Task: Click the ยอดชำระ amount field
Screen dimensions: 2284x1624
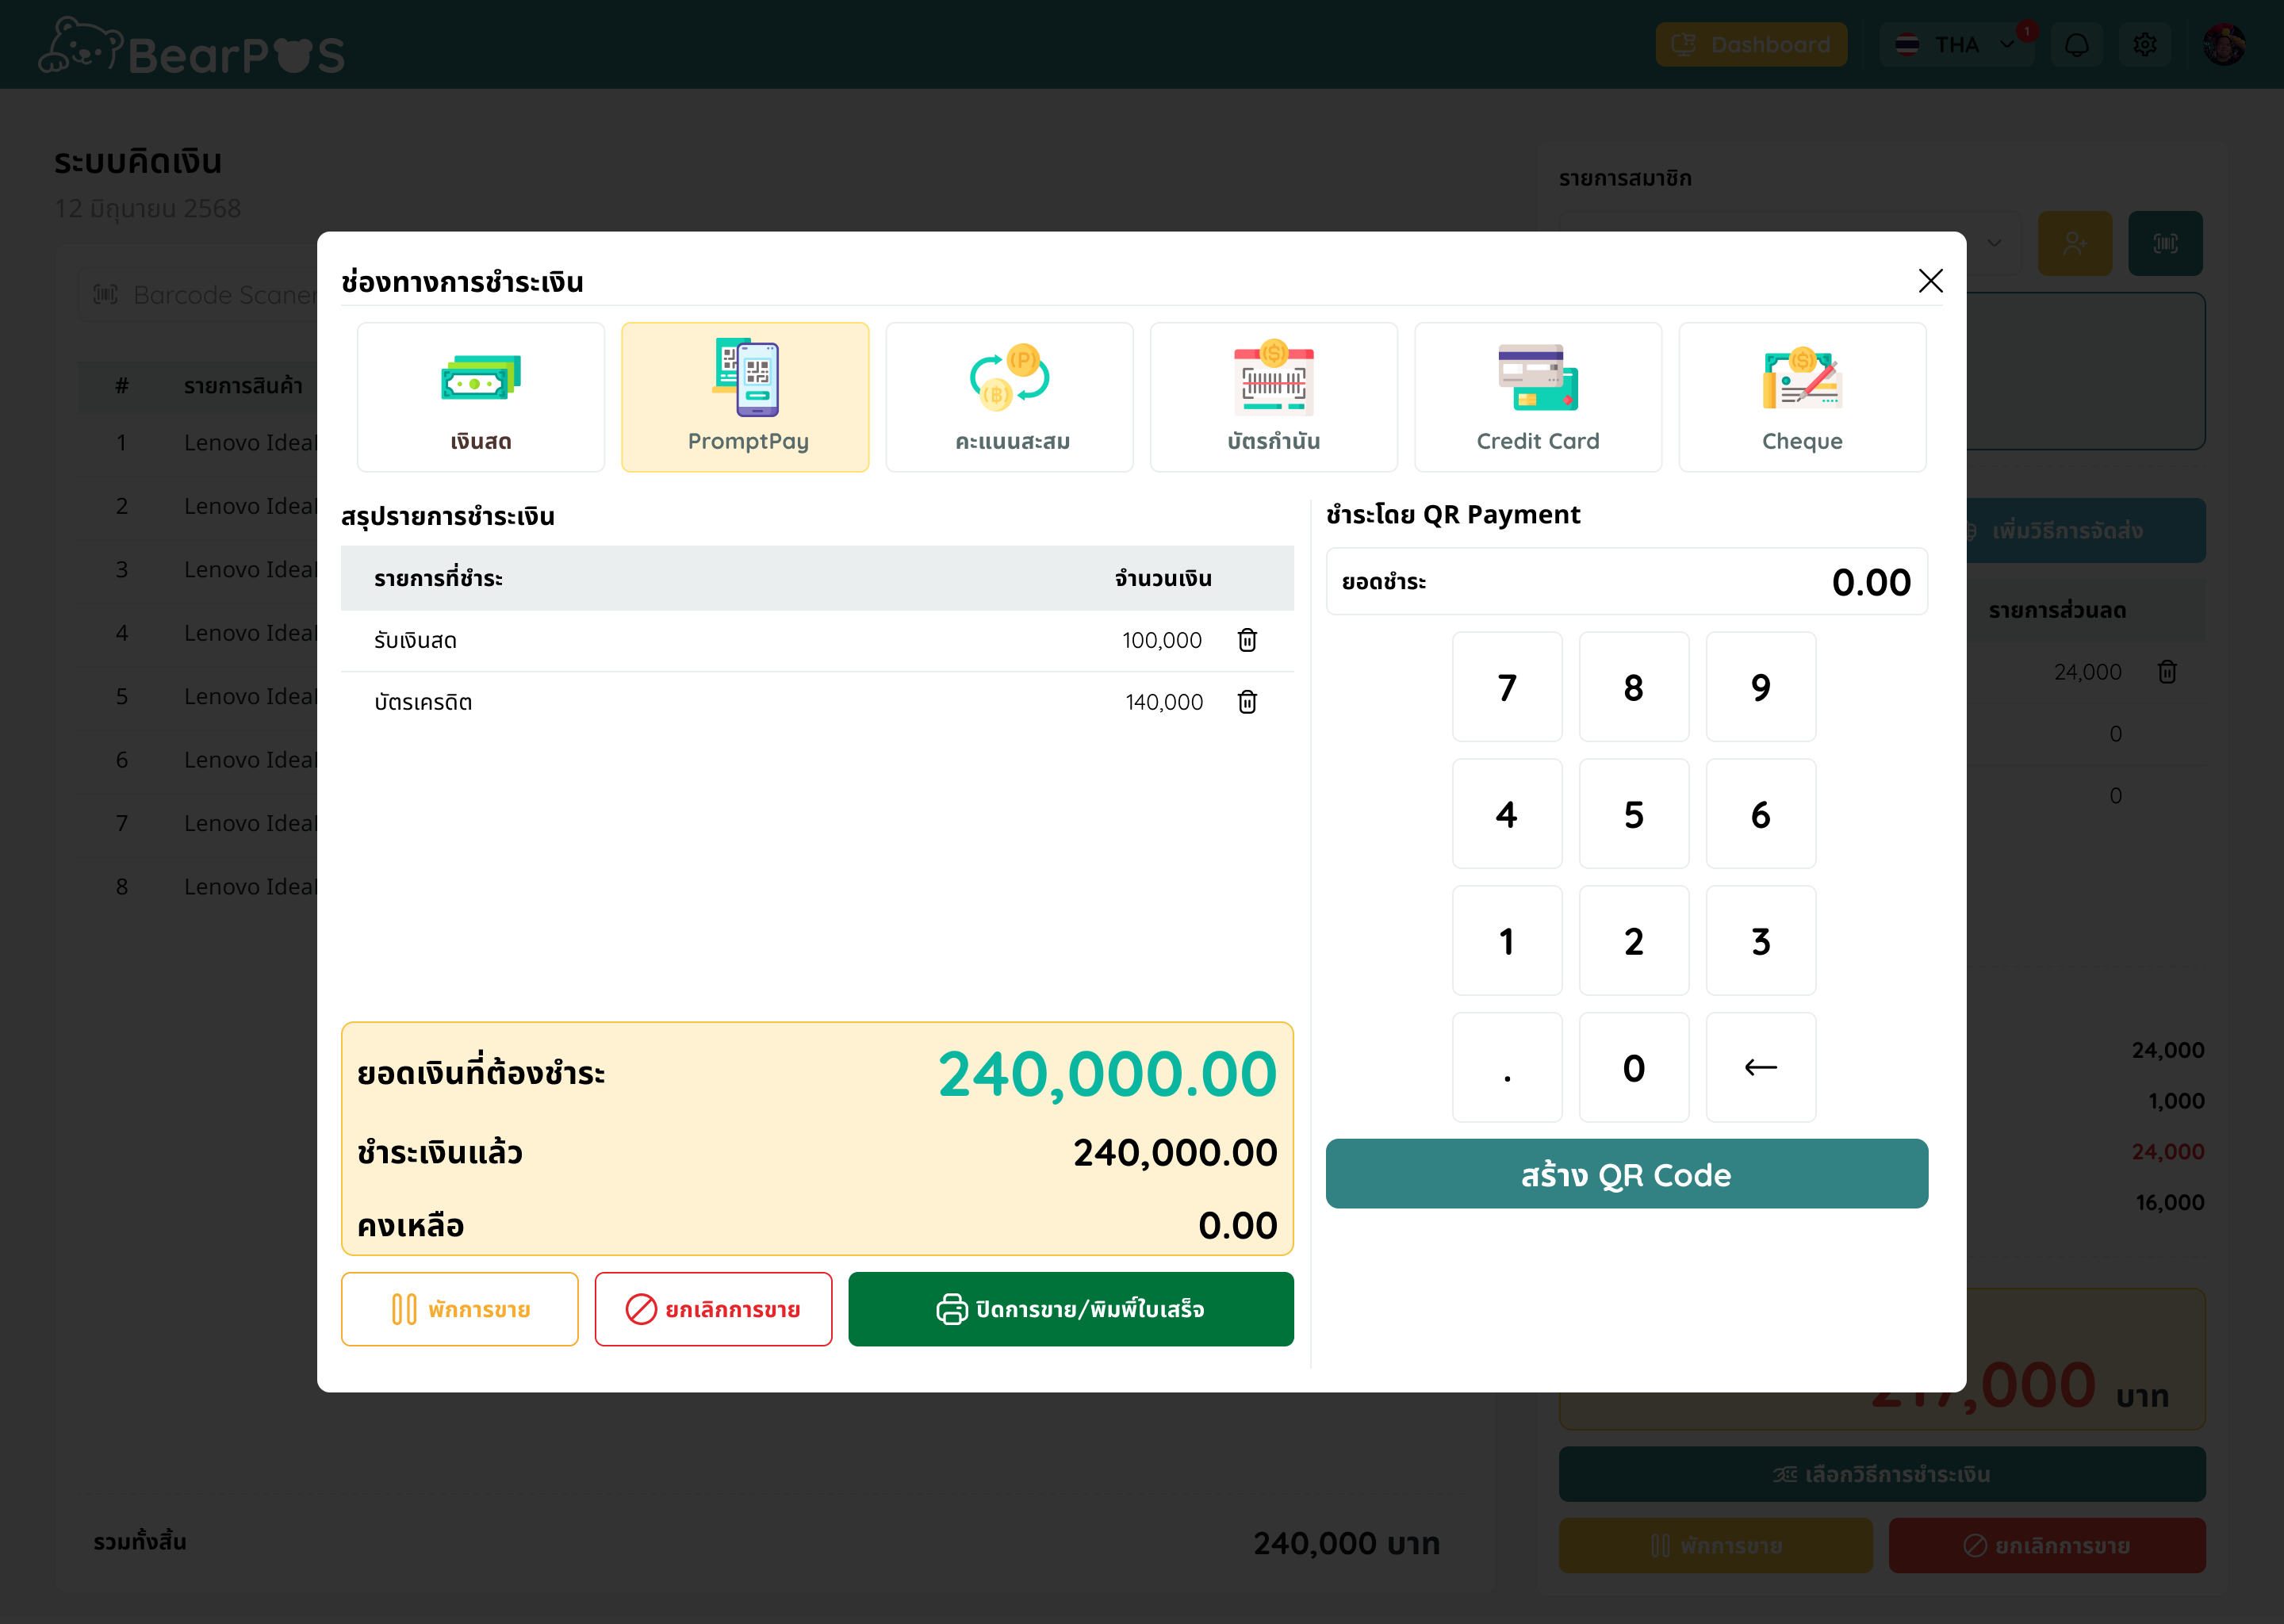Action: point(1627,582)
